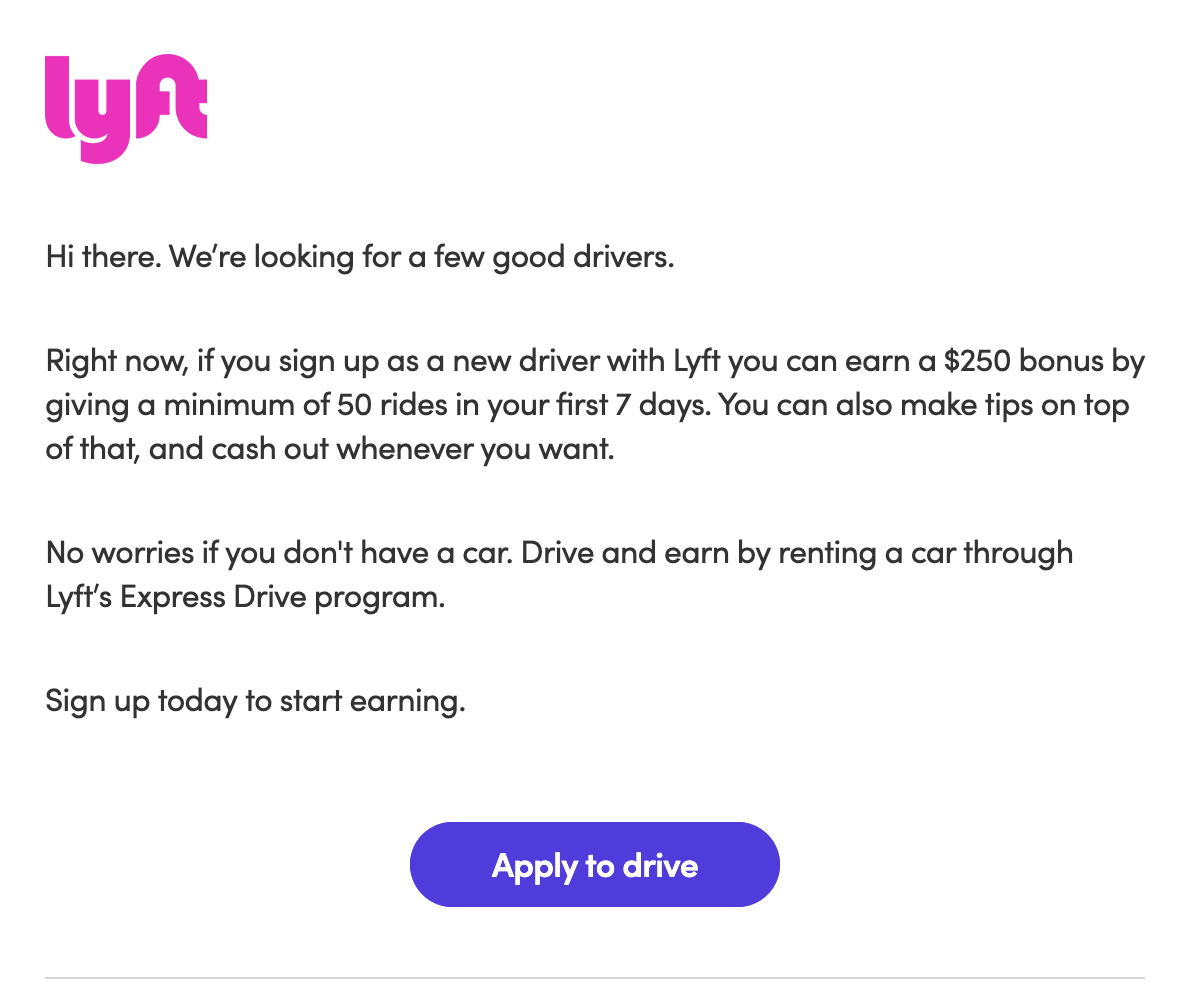This screenshot has height=1006, width=1194.
Task: Click the horizontal divider below the button
Action: point(595,978)
